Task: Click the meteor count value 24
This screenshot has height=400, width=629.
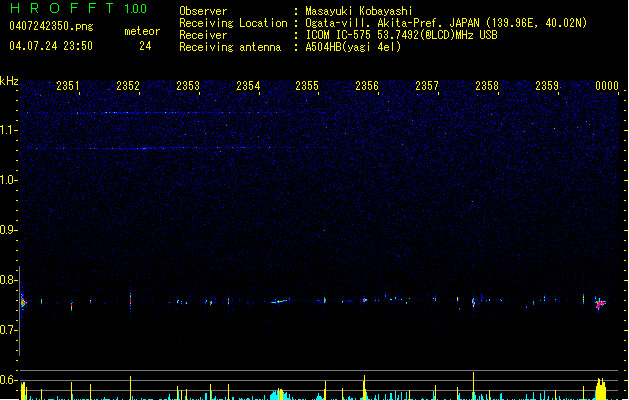Action: [x=145, y=46]
